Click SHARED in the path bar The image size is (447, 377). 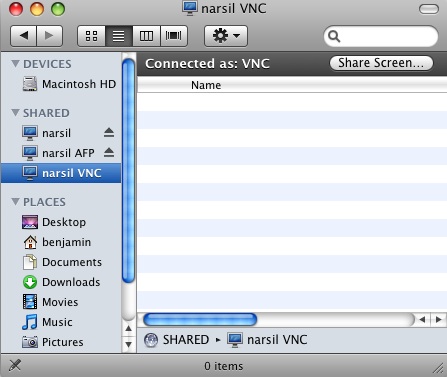[186, 340]
